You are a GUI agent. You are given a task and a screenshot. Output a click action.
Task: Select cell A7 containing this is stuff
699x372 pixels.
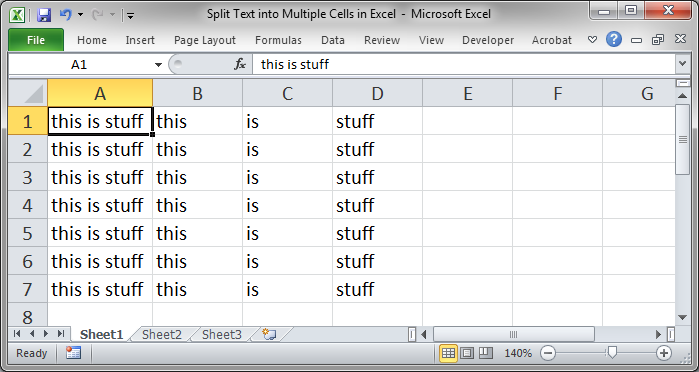click(x=100, y=289)
